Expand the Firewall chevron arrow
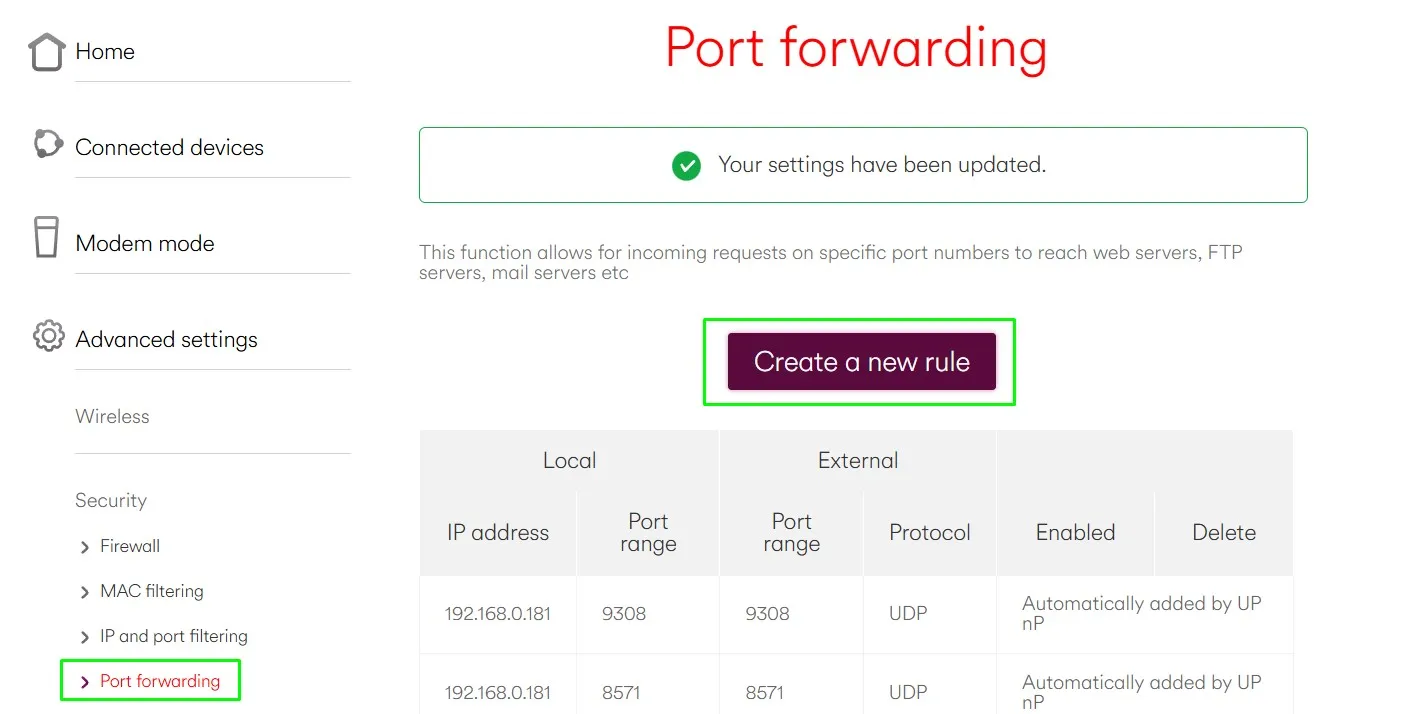Image resolution: width=1419 pixels, height=714 pixels. 85,547
